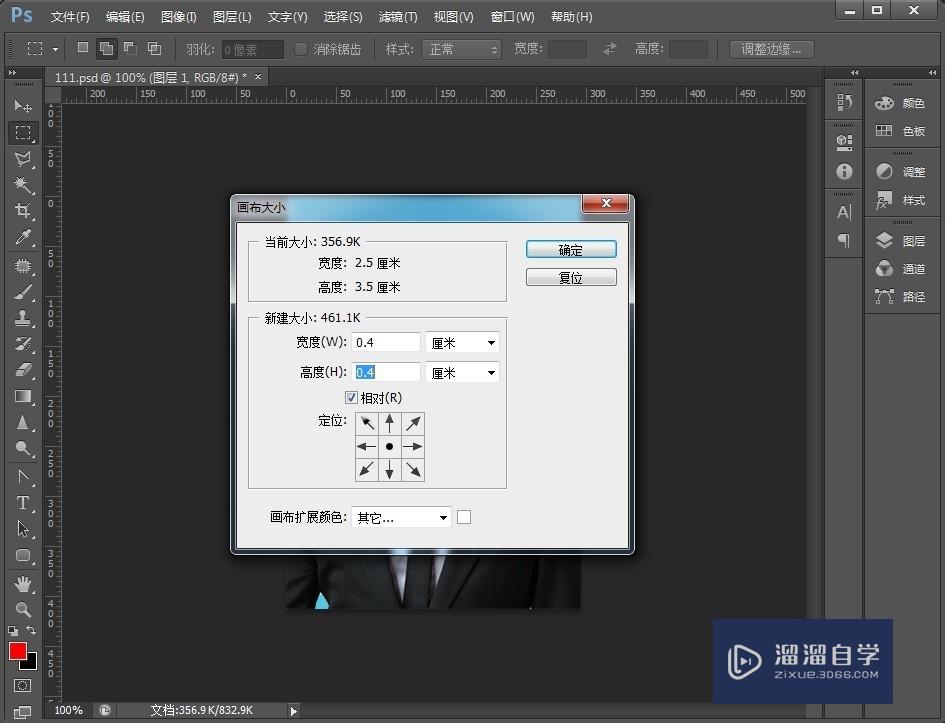This screenshot has height=723, width=945.
Task: Open the width unit 厘米 dropdown
Action: click(x=463, y=343)
